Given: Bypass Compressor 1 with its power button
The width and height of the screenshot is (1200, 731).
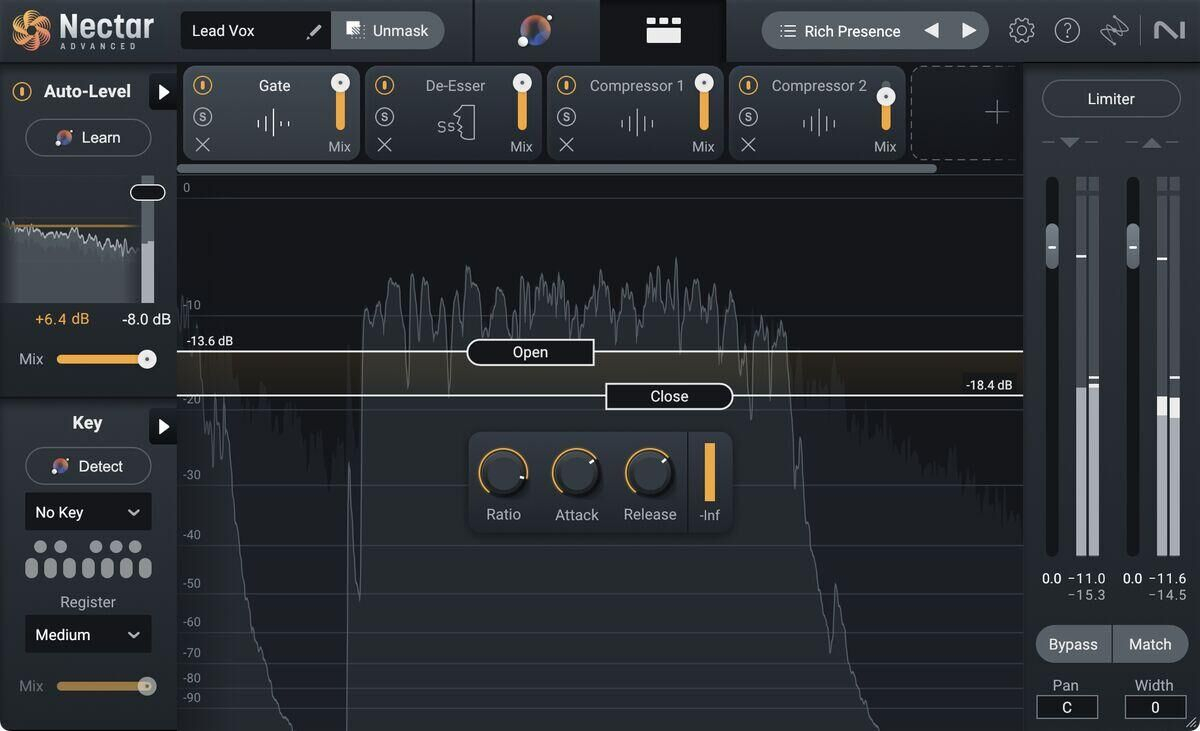Looking at the screenshot, I should coord(567,86).
